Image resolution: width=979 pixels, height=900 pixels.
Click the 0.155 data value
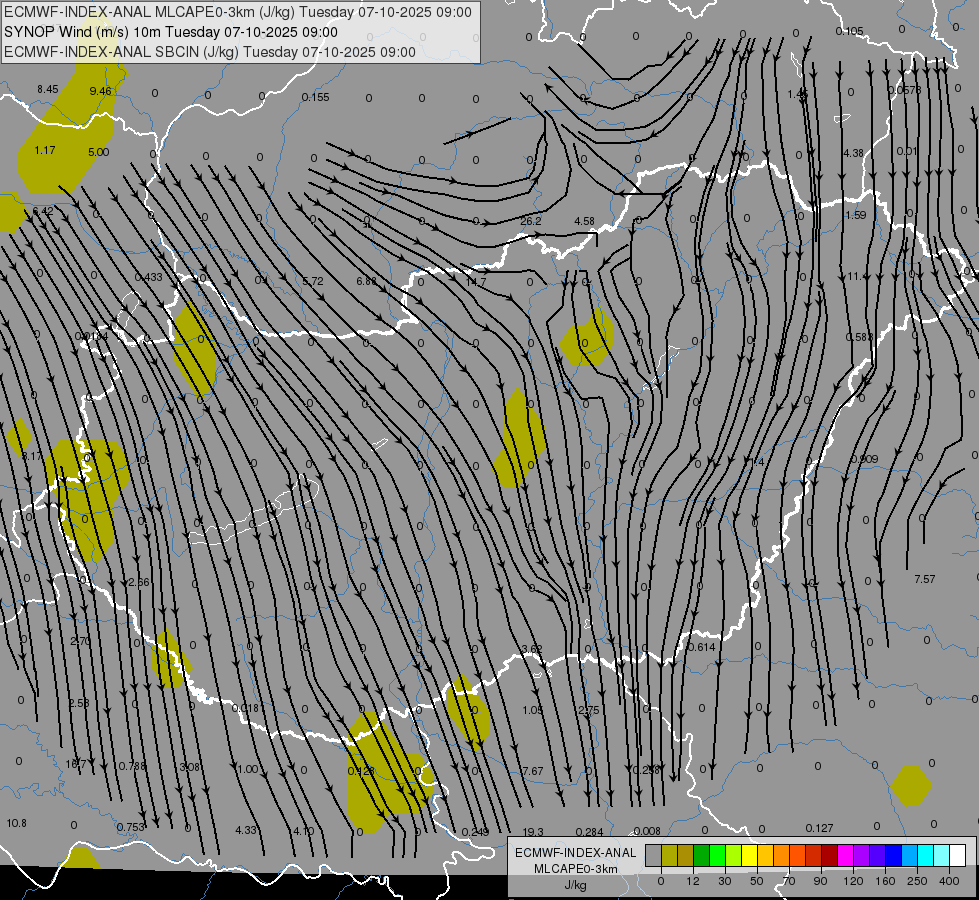click(x=315, y=97)
